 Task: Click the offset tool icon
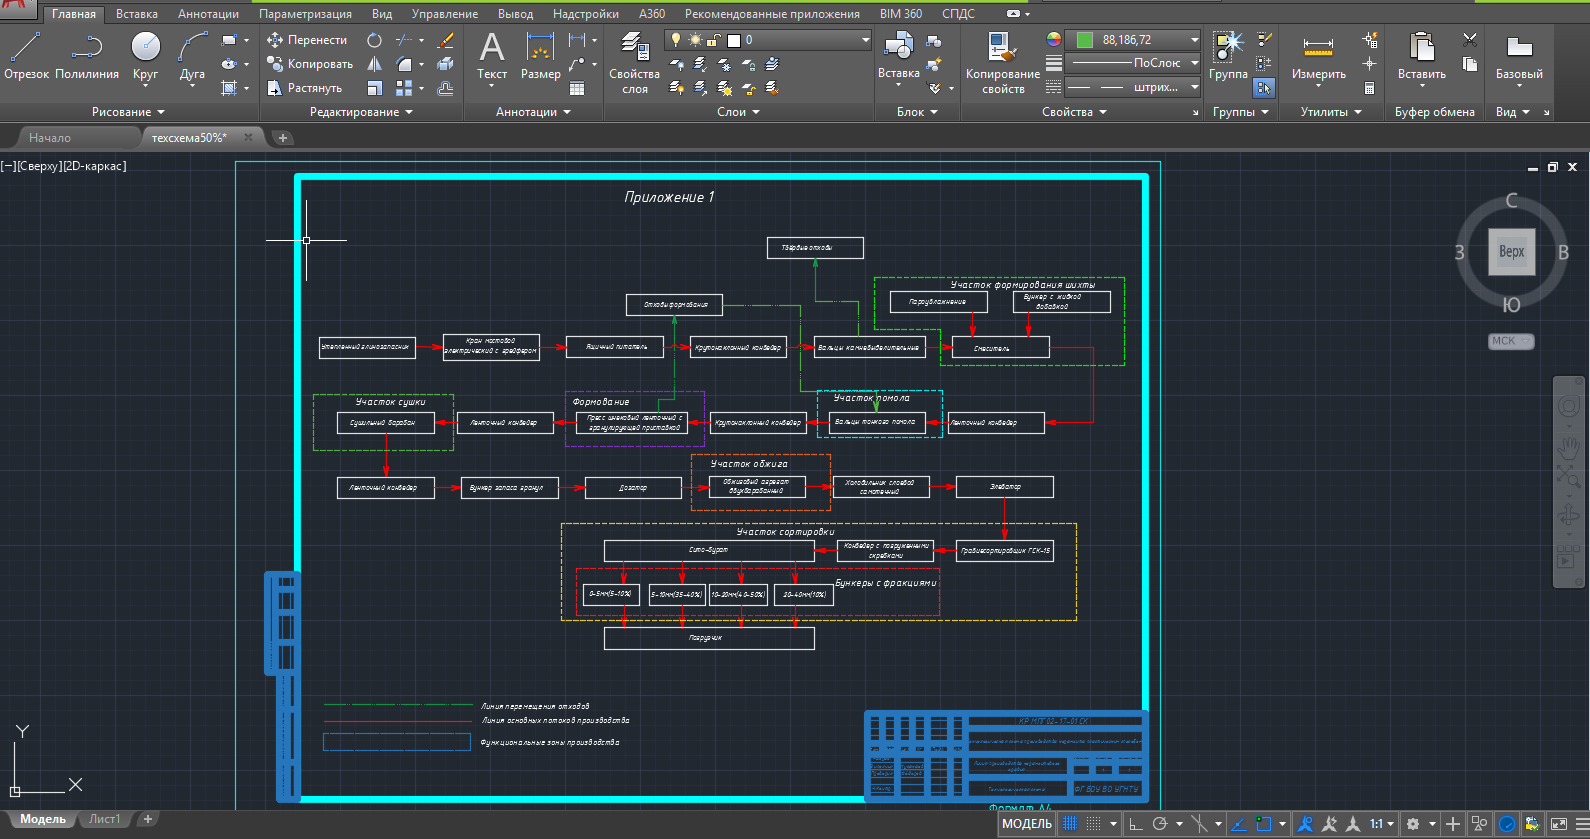coord(446,88)
